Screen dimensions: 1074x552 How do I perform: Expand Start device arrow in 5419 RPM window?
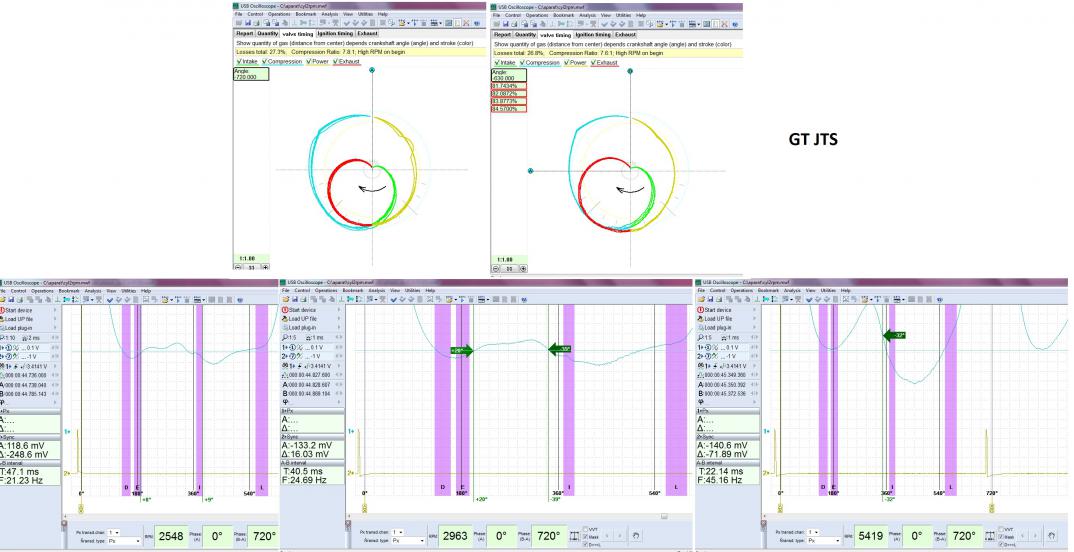click(754, 310)
